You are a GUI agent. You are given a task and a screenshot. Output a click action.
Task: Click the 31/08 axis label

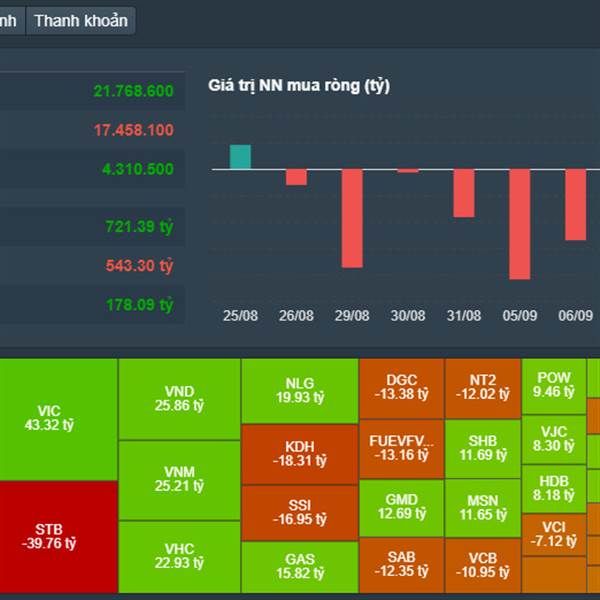(x=464, y=316)
